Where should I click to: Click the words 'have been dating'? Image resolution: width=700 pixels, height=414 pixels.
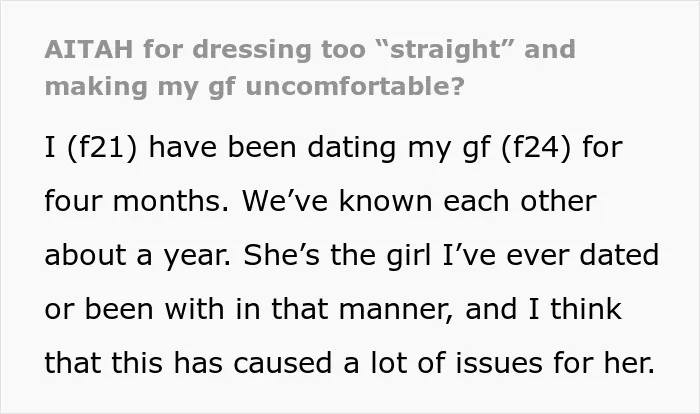point(272,147)
